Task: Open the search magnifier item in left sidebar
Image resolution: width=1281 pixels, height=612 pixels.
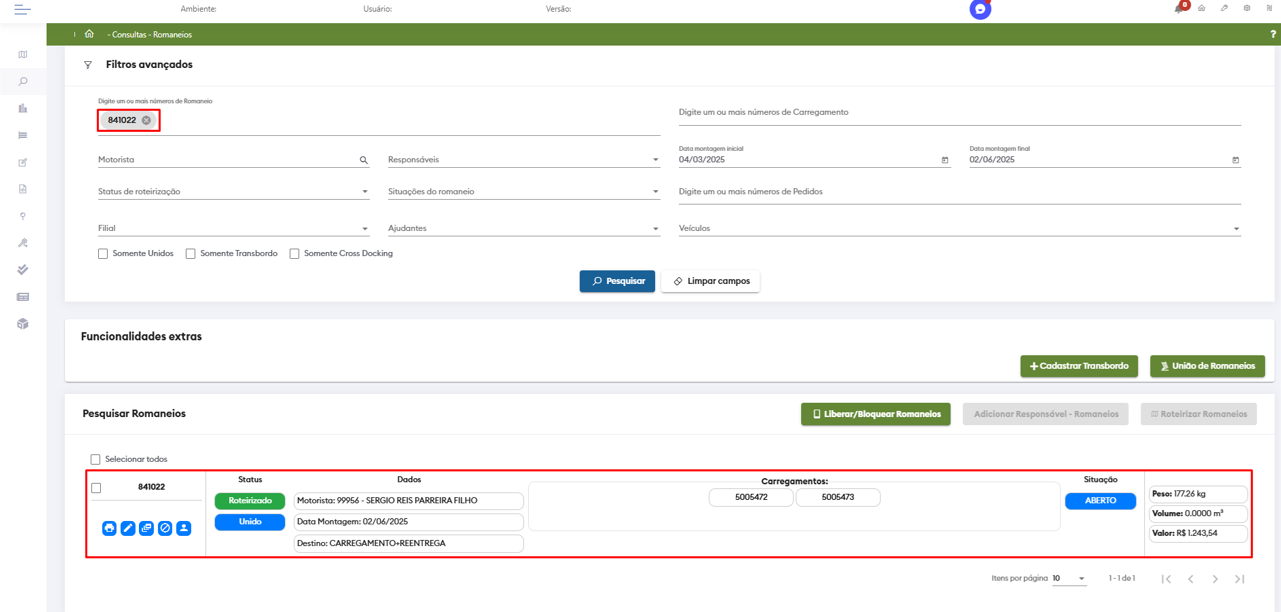Action: click(x=23, y=82)
